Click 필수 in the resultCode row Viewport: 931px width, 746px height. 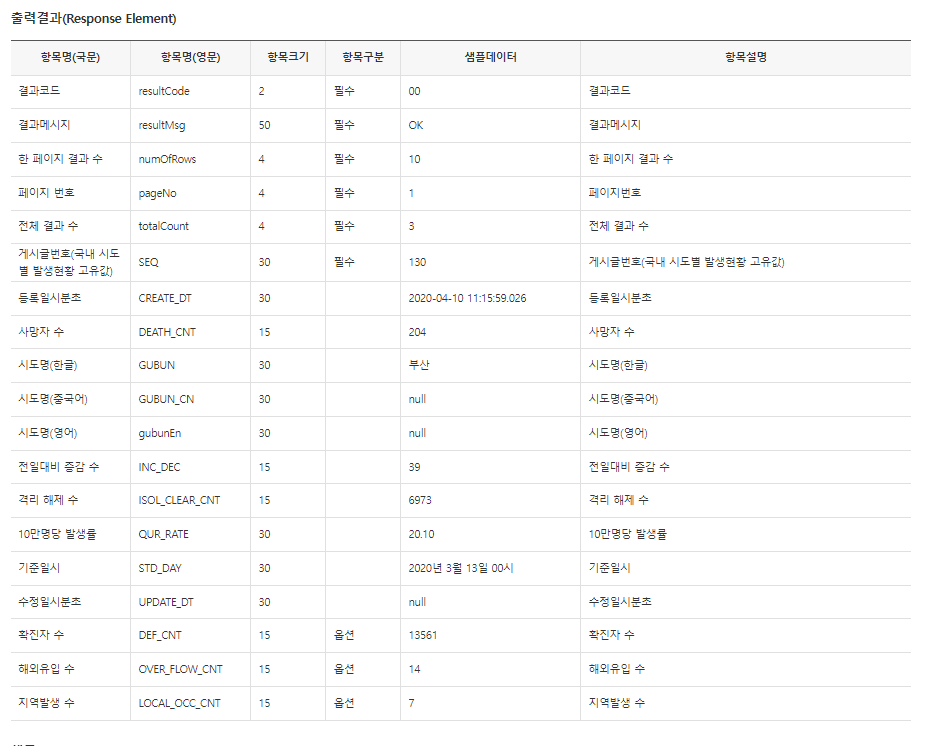(x=344, y=91)
